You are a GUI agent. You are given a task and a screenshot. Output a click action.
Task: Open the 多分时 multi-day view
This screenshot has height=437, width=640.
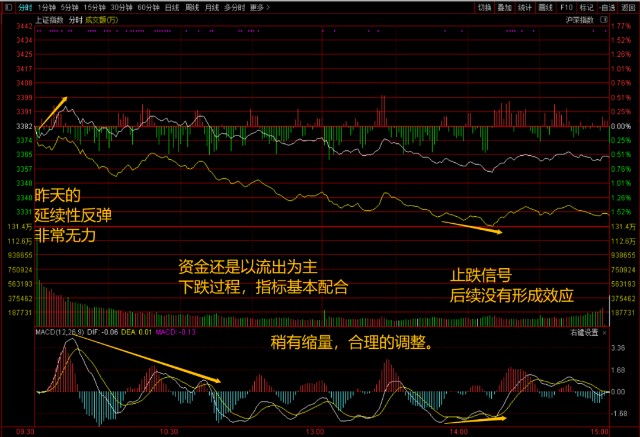(234, 7)
